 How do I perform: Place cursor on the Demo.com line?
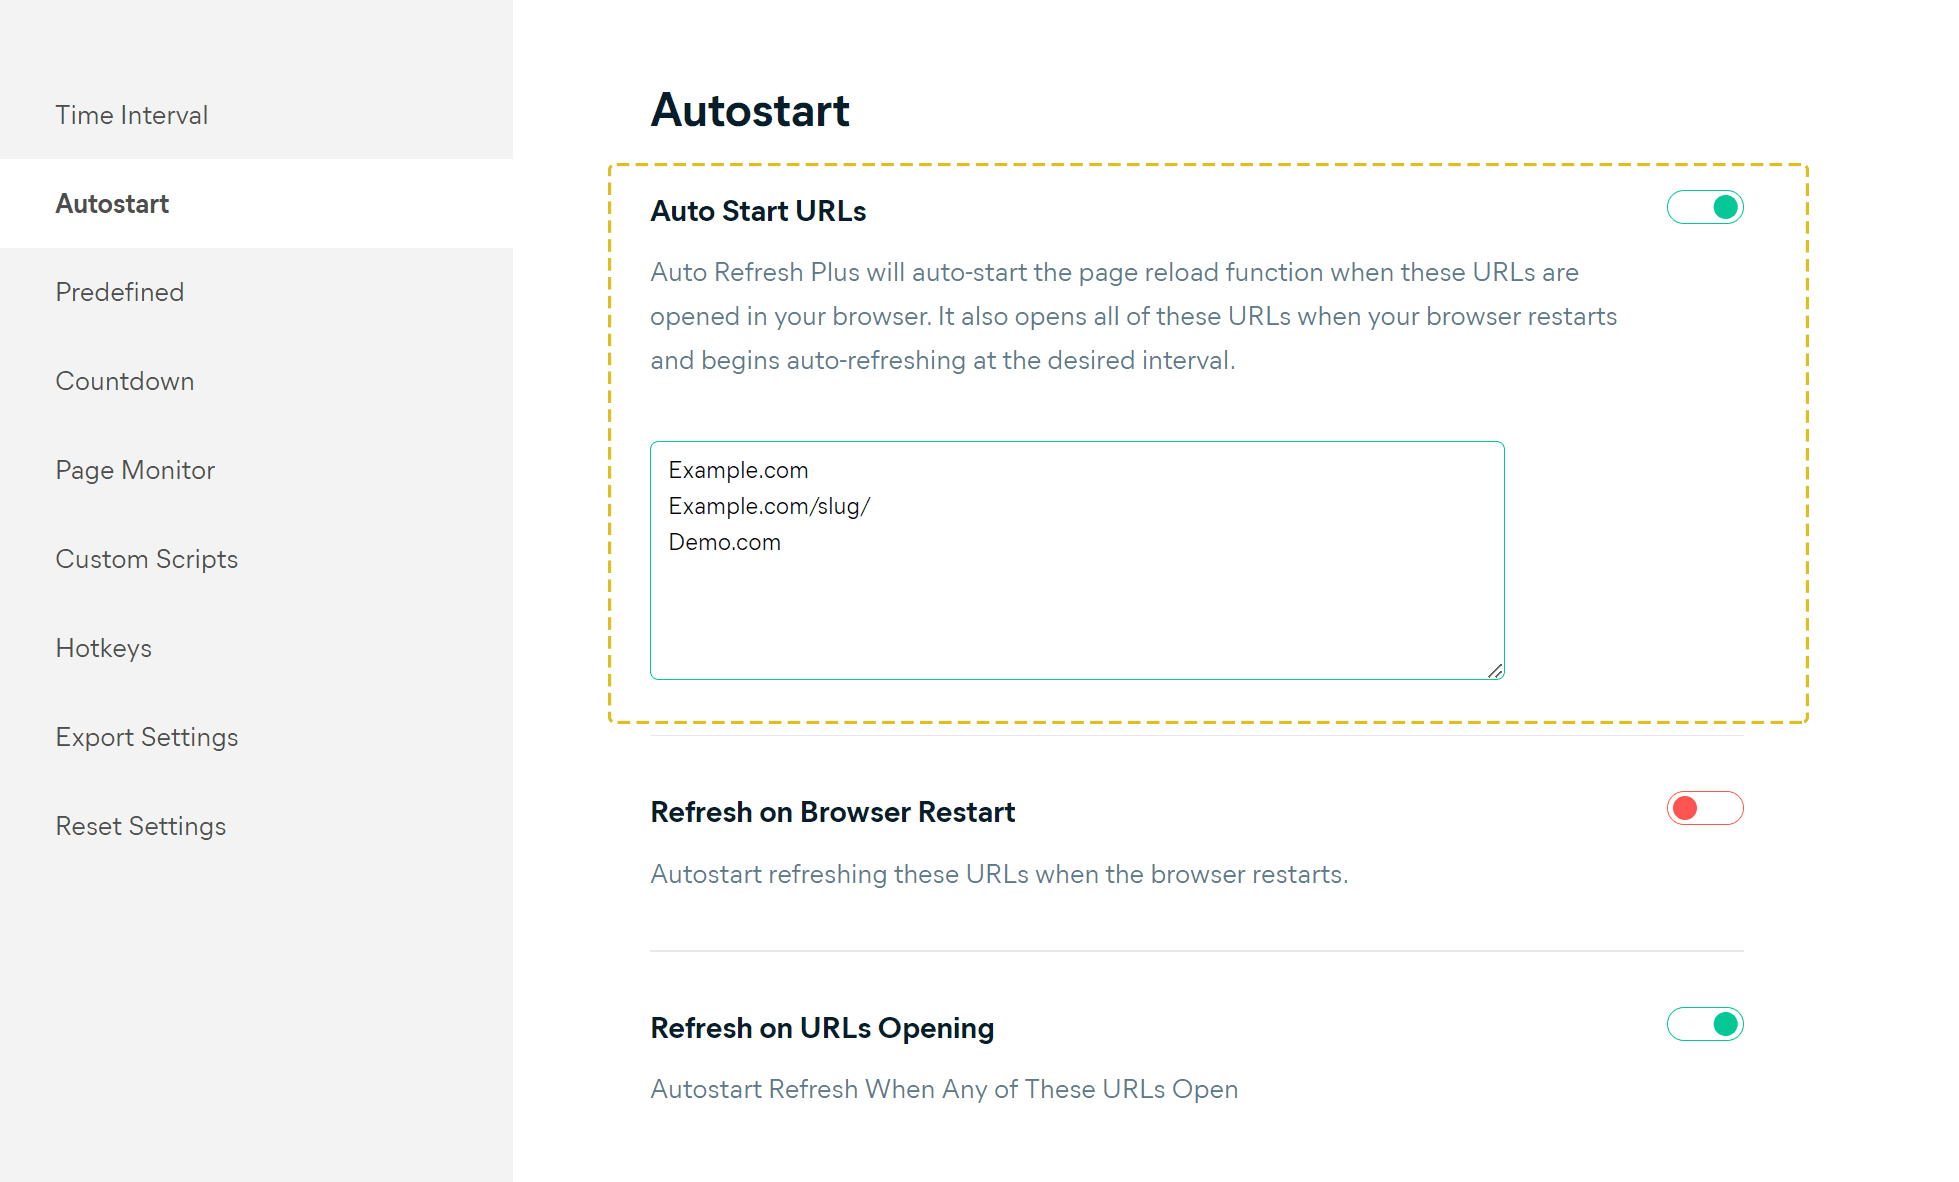[x=724, y=542]
